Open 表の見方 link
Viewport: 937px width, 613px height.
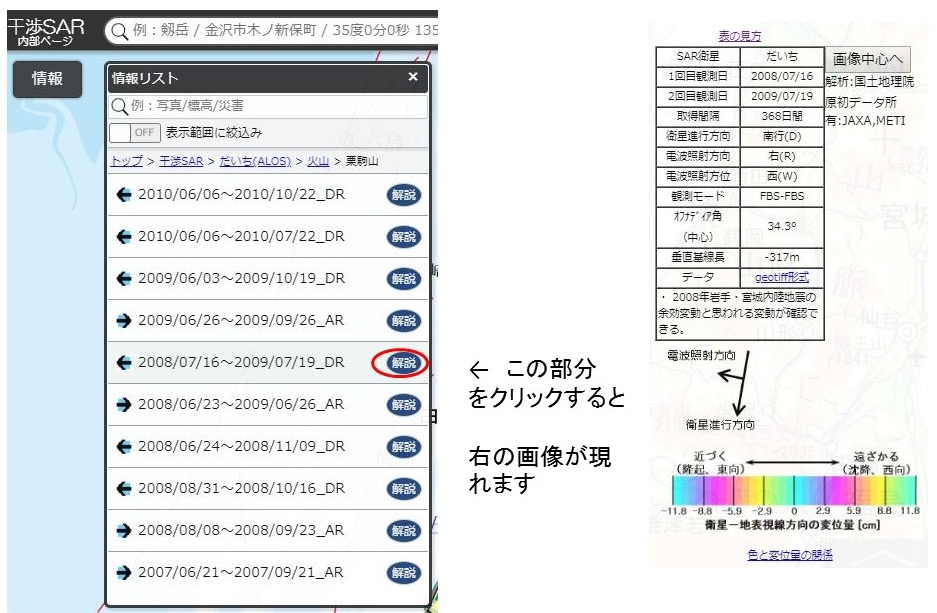point(740,36)
